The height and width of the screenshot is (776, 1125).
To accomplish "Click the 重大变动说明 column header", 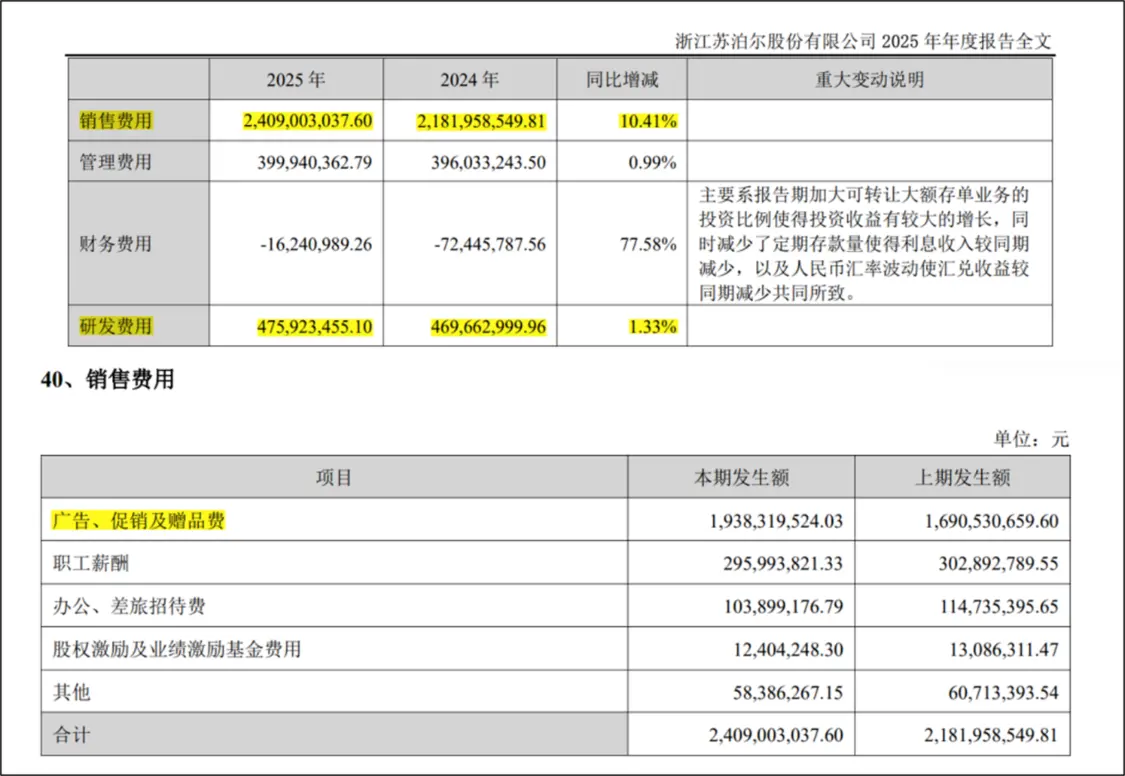I will [870, 80].
